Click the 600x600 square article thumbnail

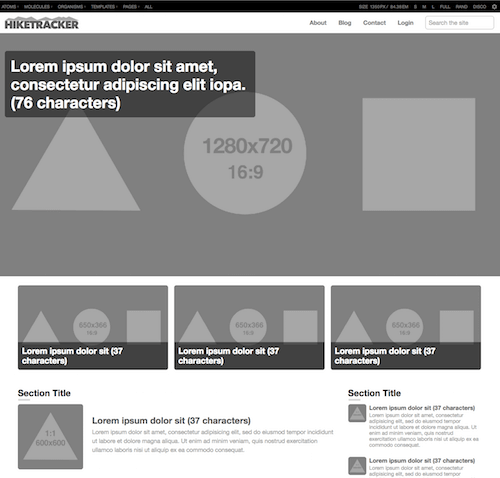50,437
